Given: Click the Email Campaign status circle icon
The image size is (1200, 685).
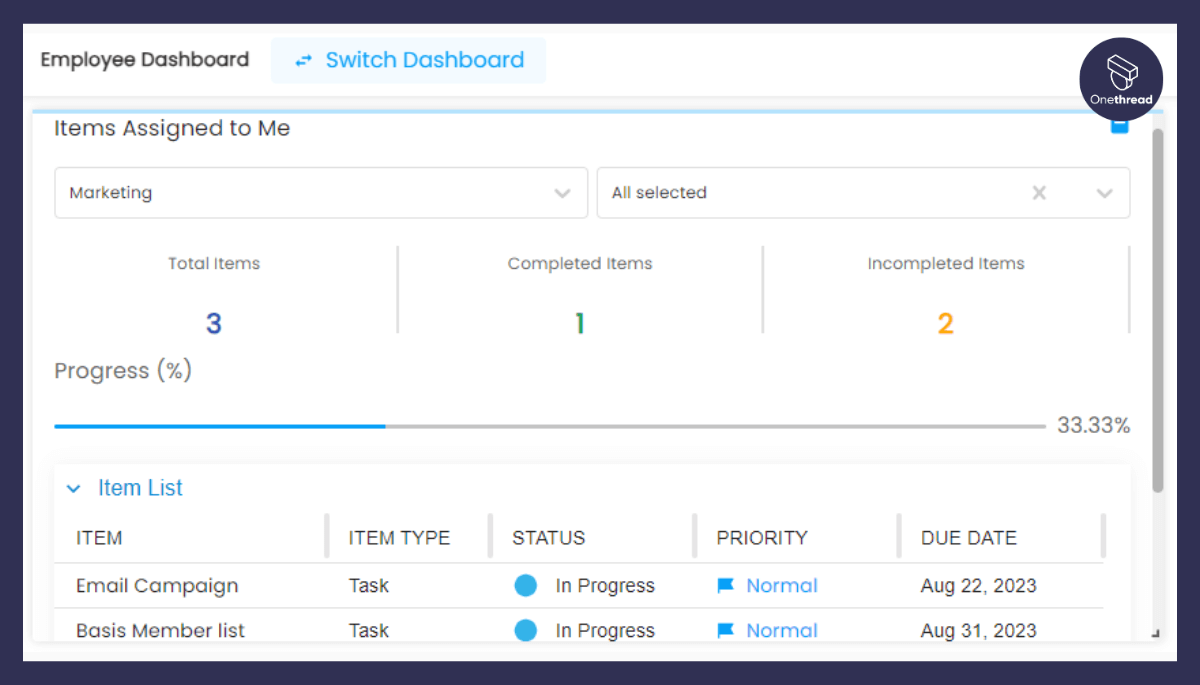Looking at the screenshot, I should 526,586.
